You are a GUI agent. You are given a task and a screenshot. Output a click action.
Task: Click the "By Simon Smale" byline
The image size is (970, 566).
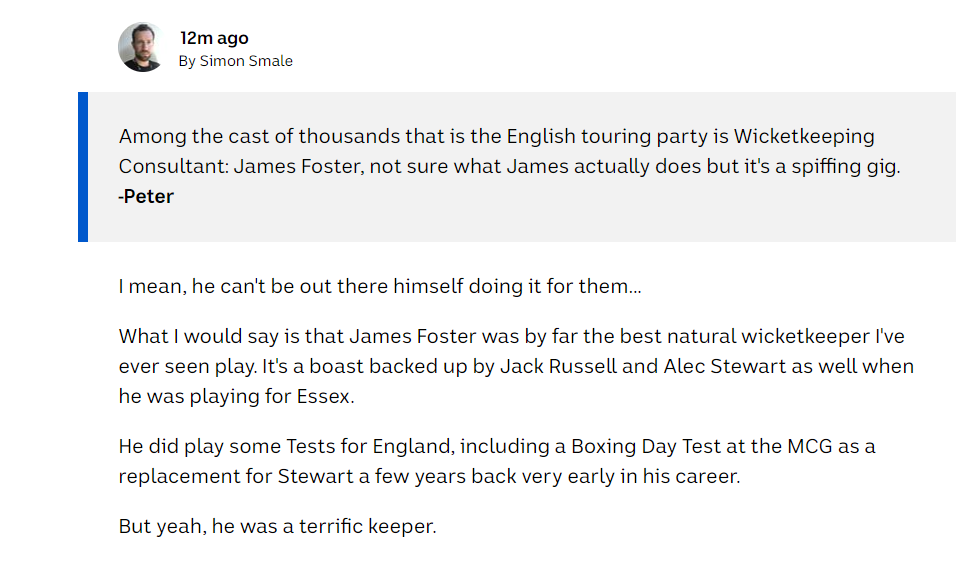point(235,61)
